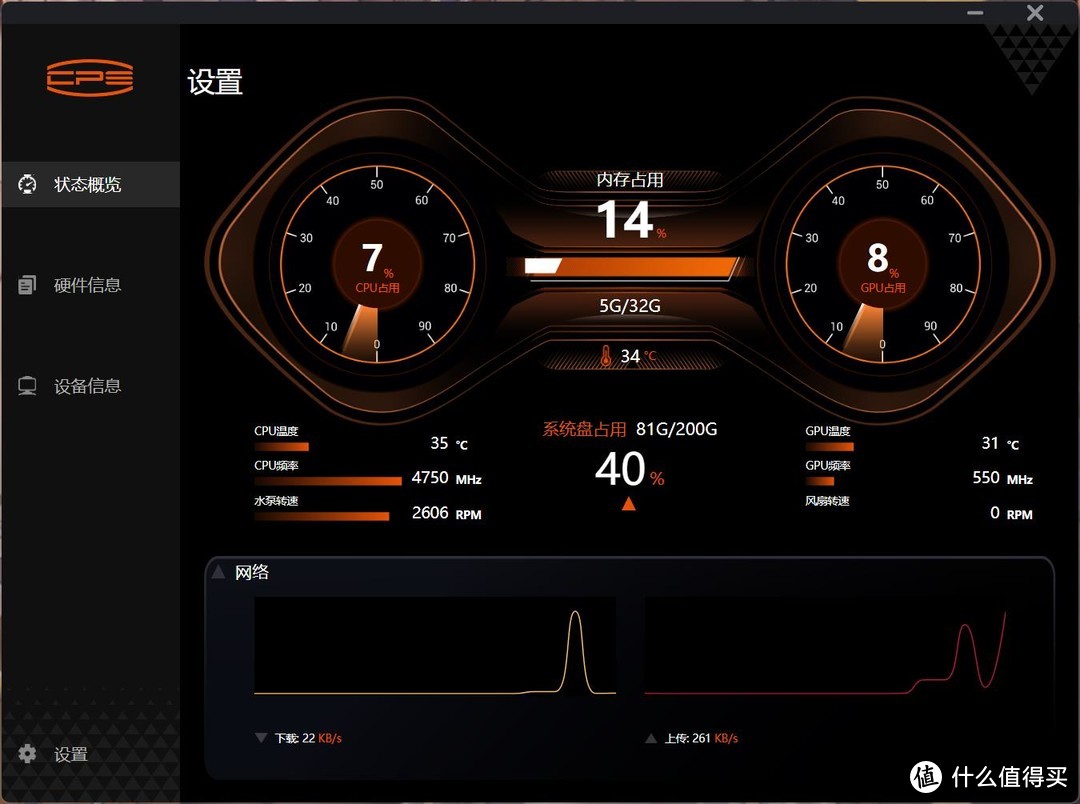Viewport: 1080px width, 804px height.
Task: Click the 31 °C GPU temperature value
Action: [x=1000, y=444]
